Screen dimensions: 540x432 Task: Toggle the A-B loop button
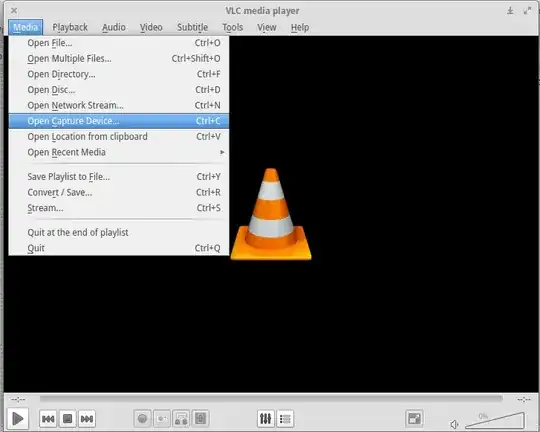[x=181, y=419]
